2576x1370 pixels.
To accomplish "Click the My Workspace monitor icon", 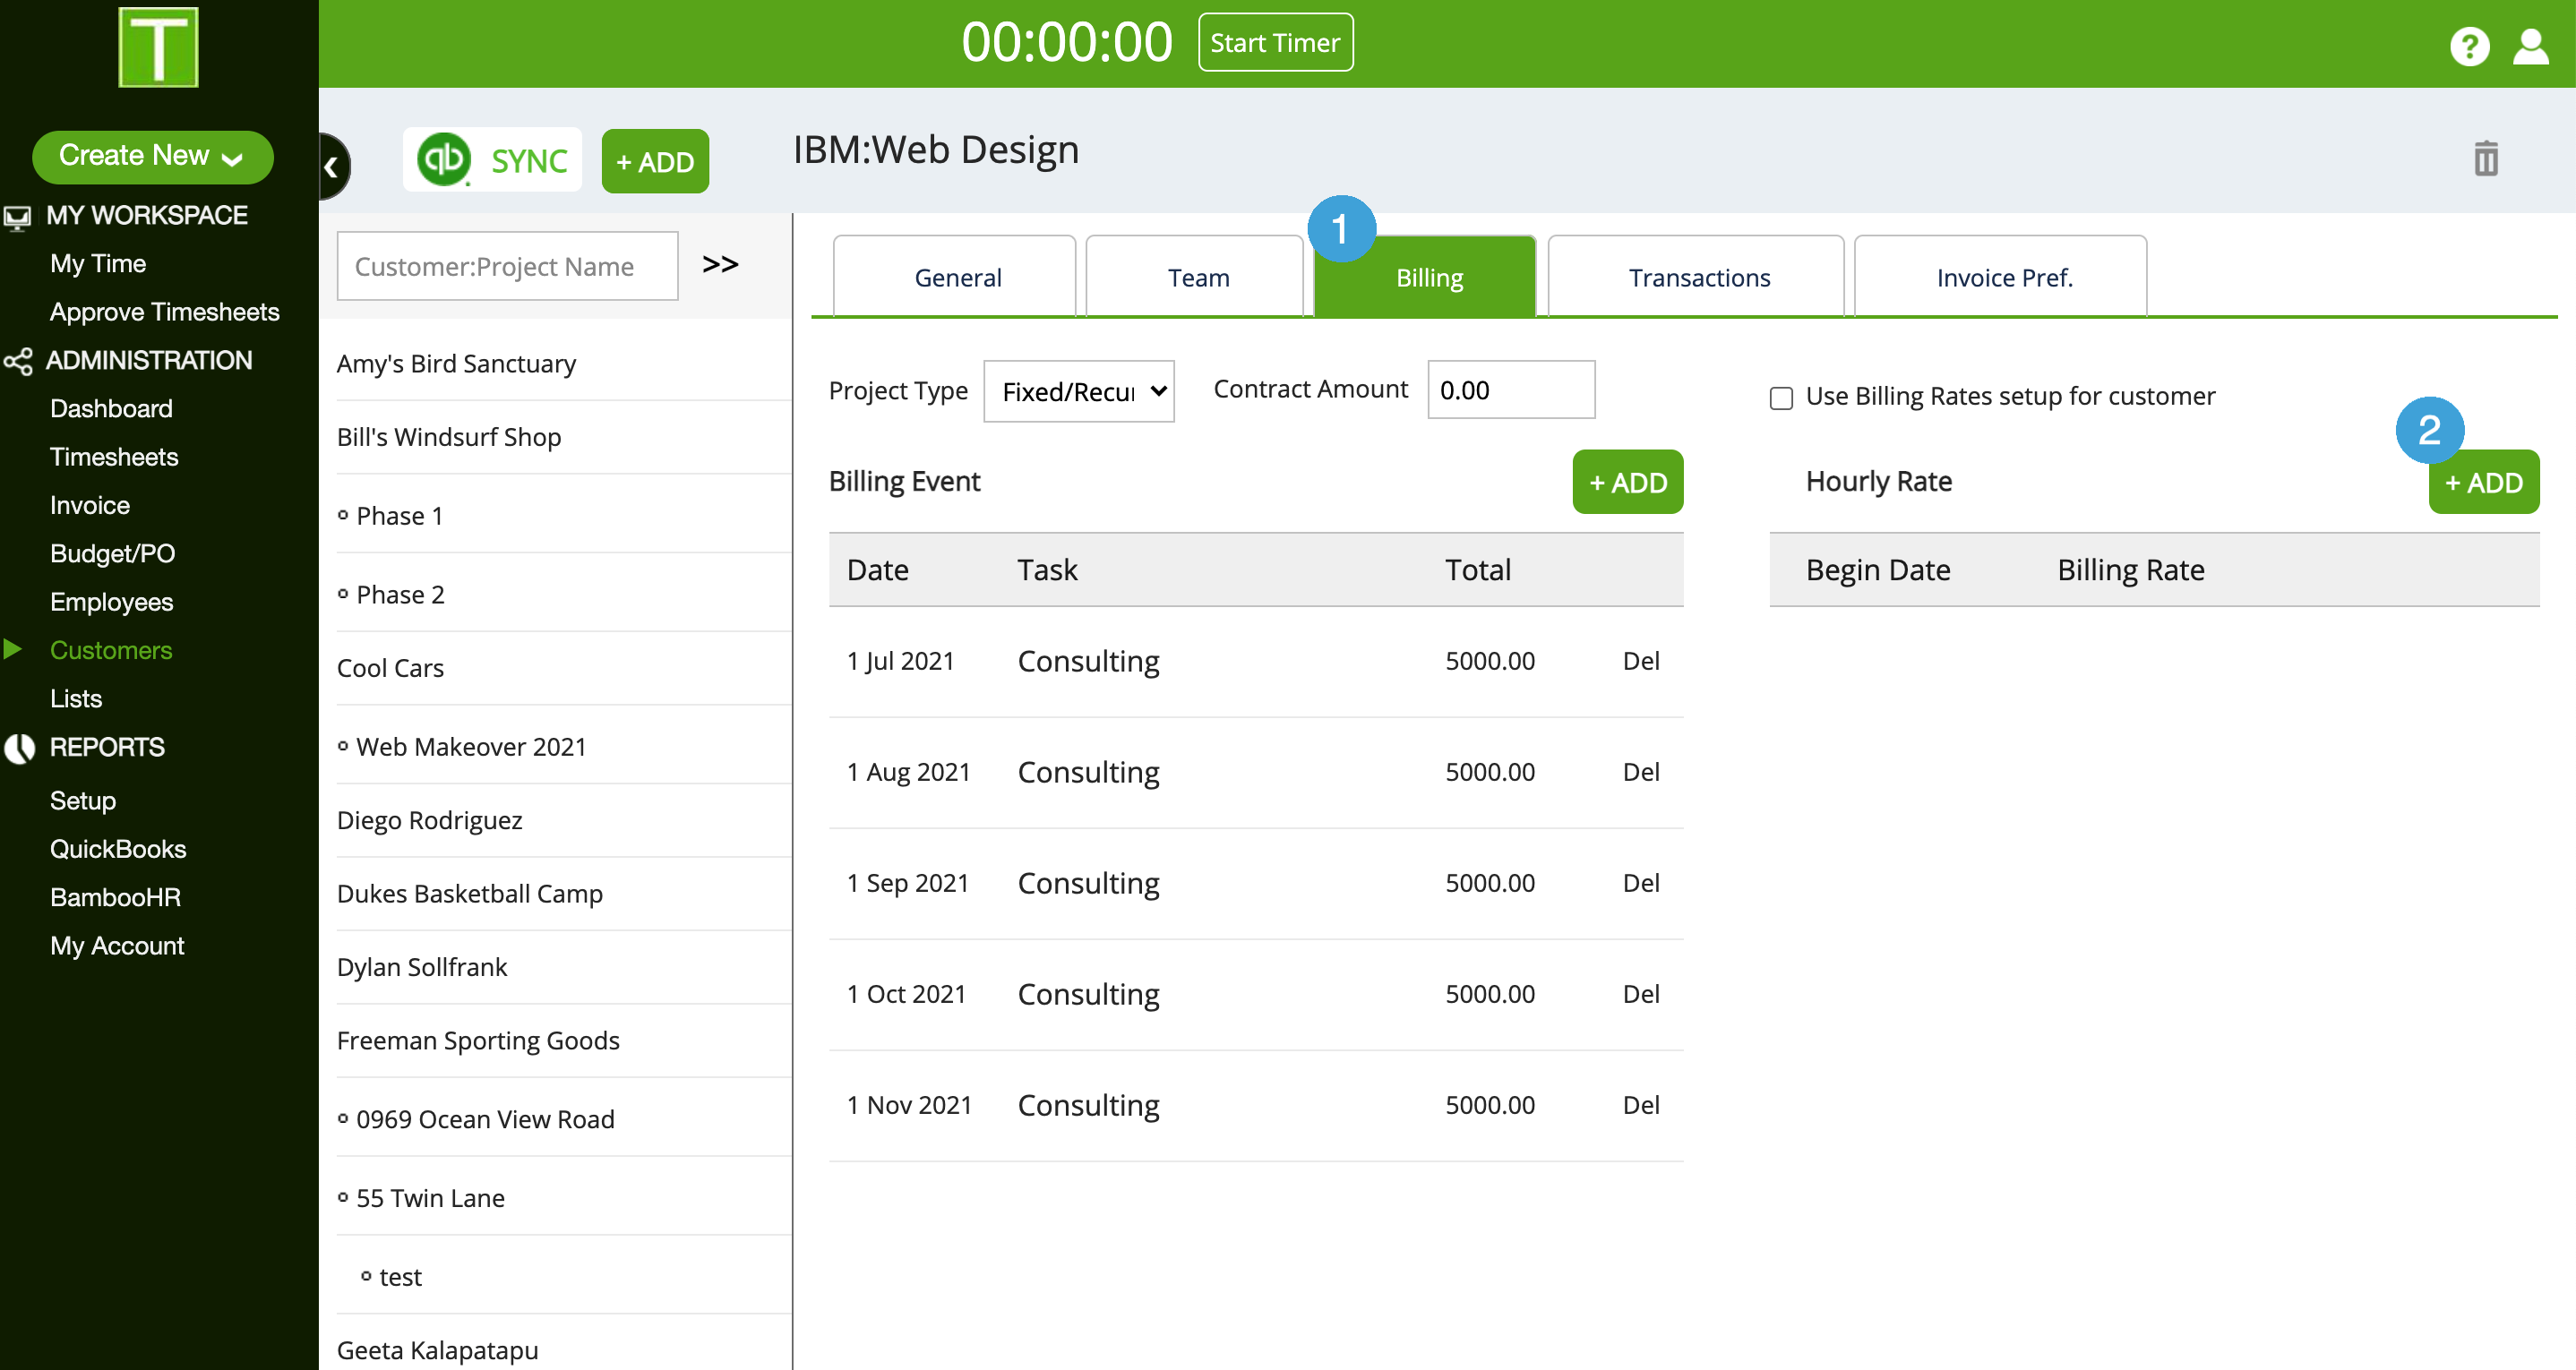I will [17, 216].
